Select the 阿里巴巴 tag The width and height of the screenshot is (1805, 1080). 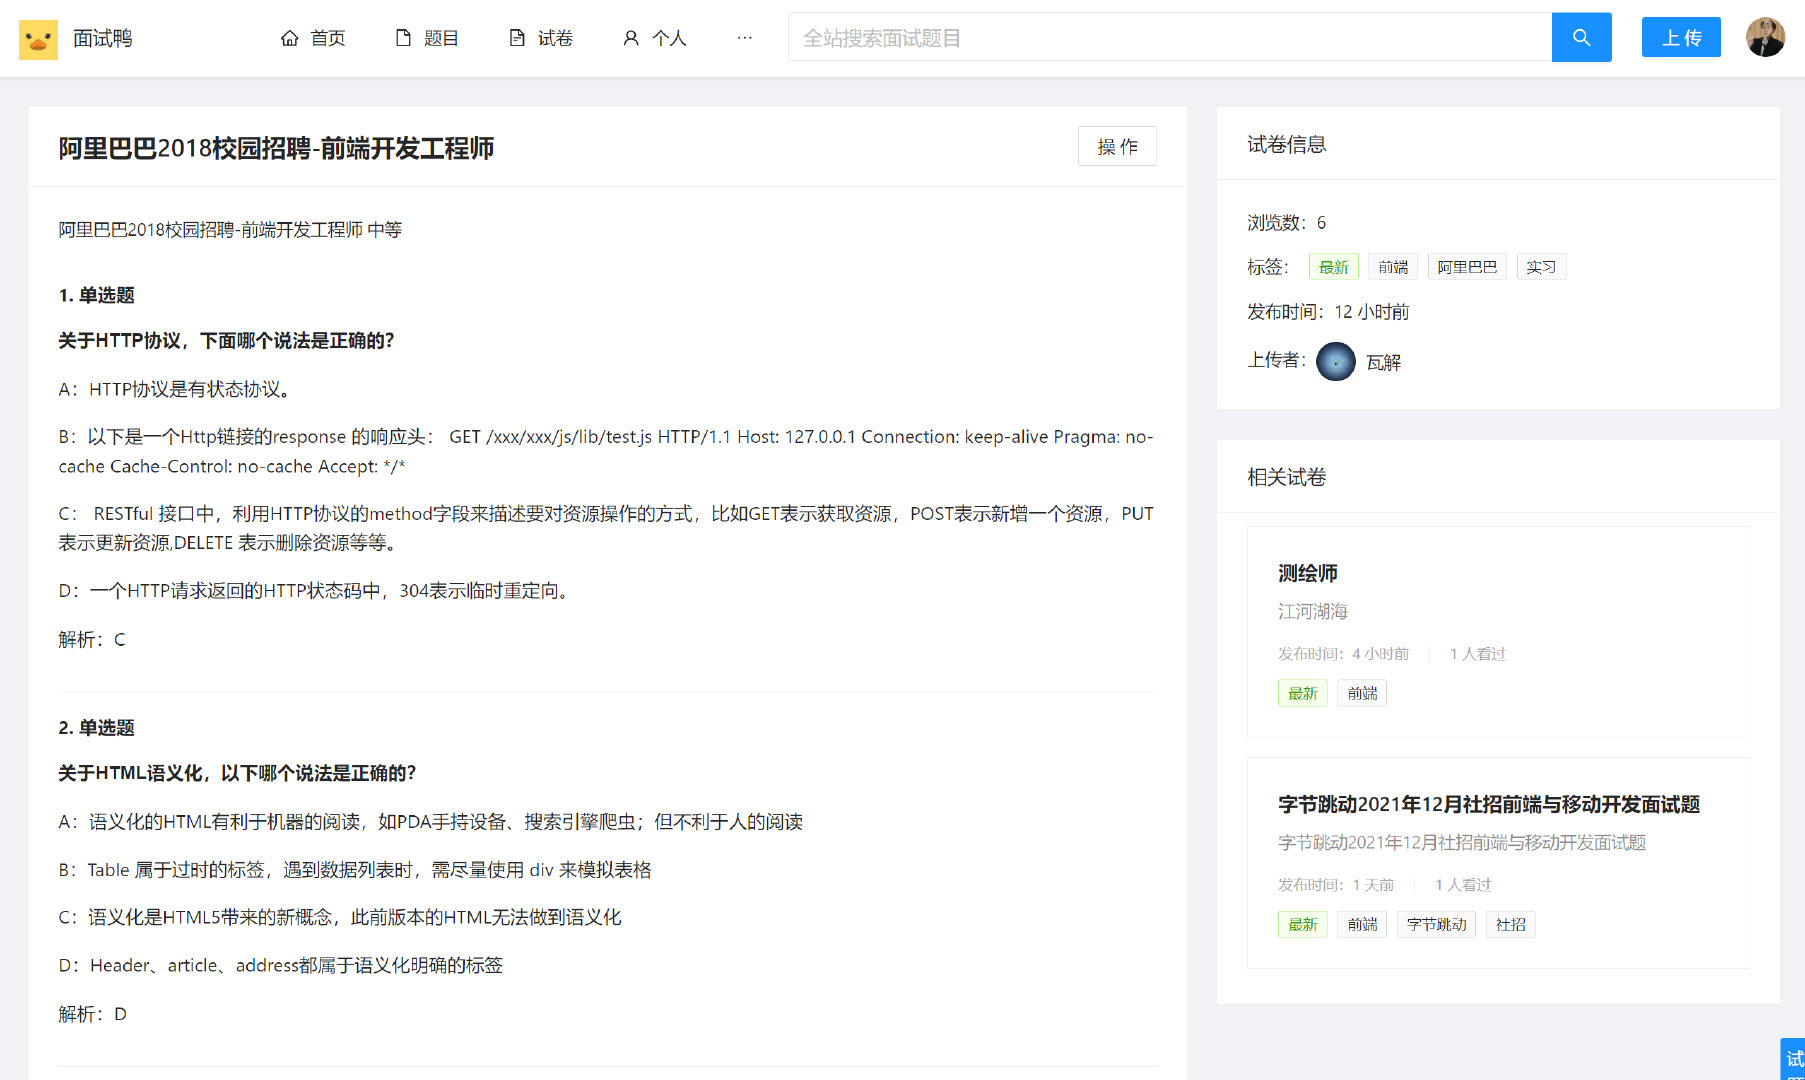[1467, 266]
